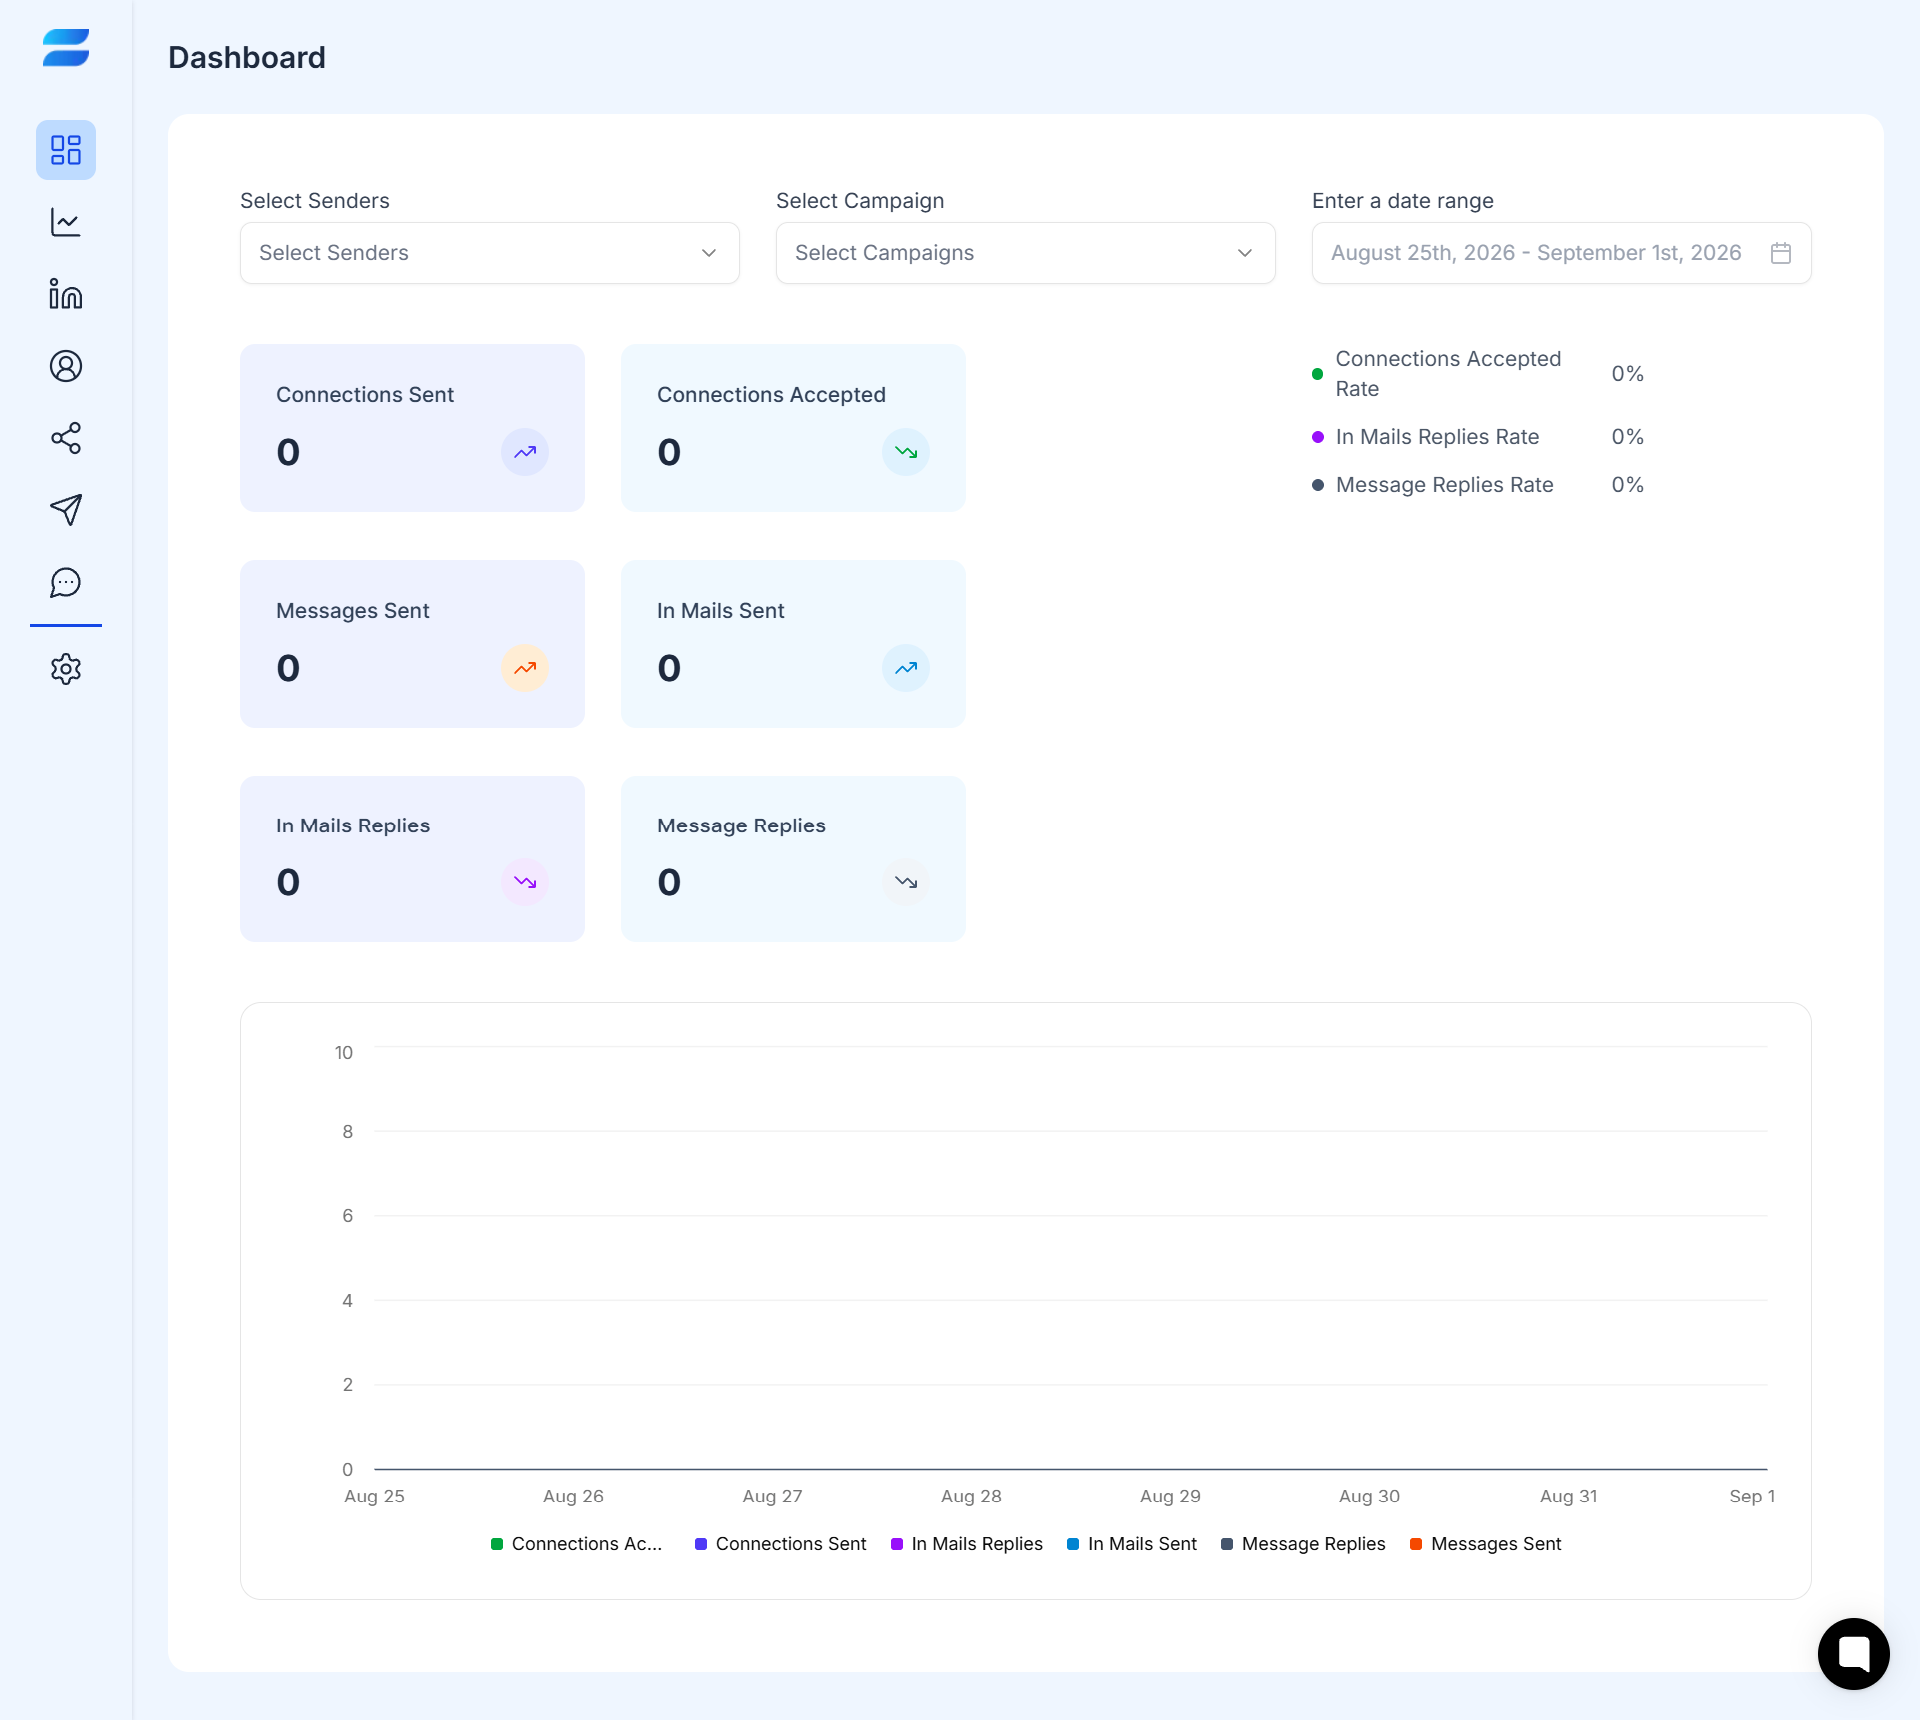The height and width of the screenshot is (1720, 1920).
Task: Open the paper plane campaigns icon
Action: coord(66,510)
